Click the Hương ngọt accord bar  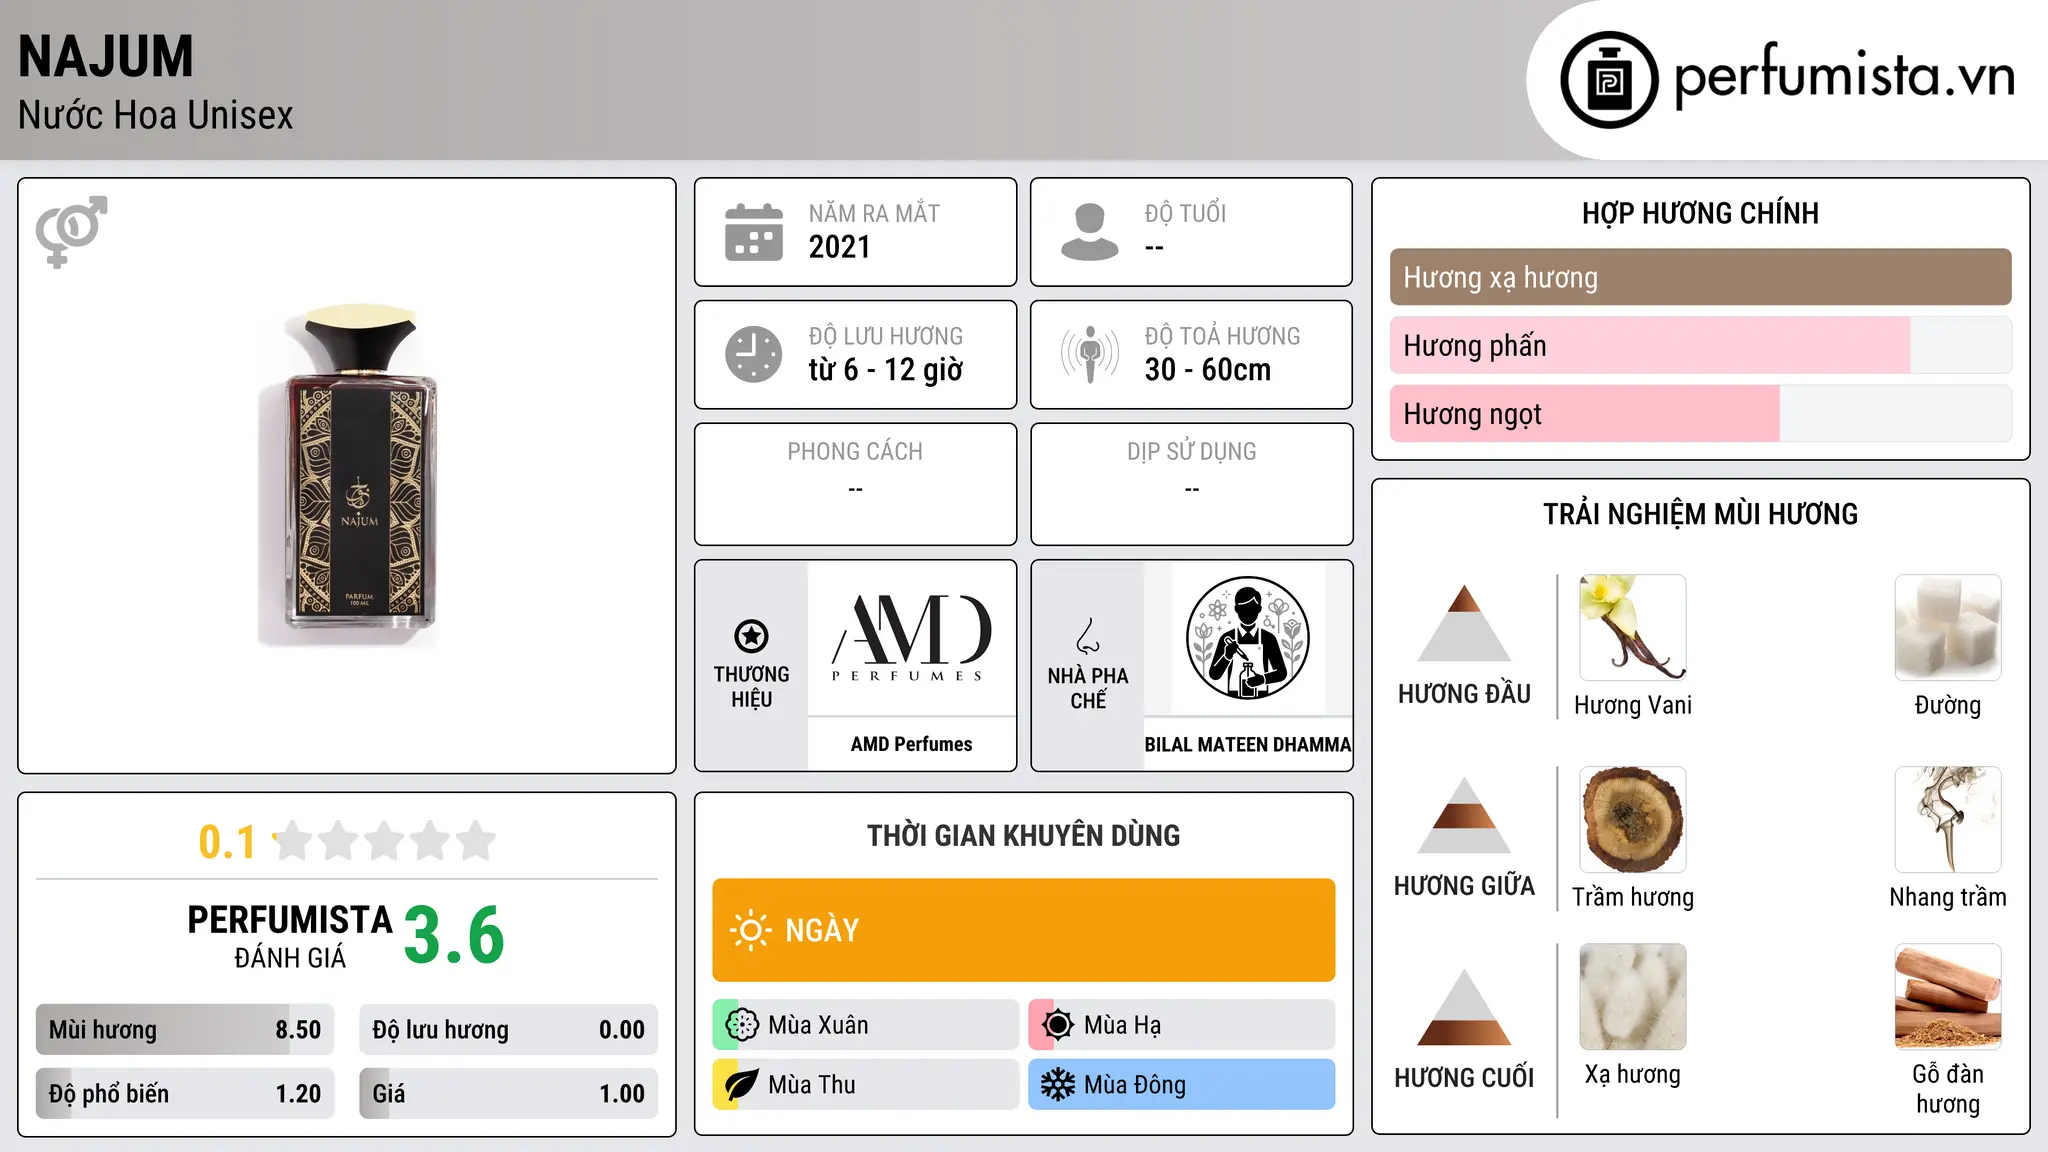pyautogui.click(x=1701, y=413)
